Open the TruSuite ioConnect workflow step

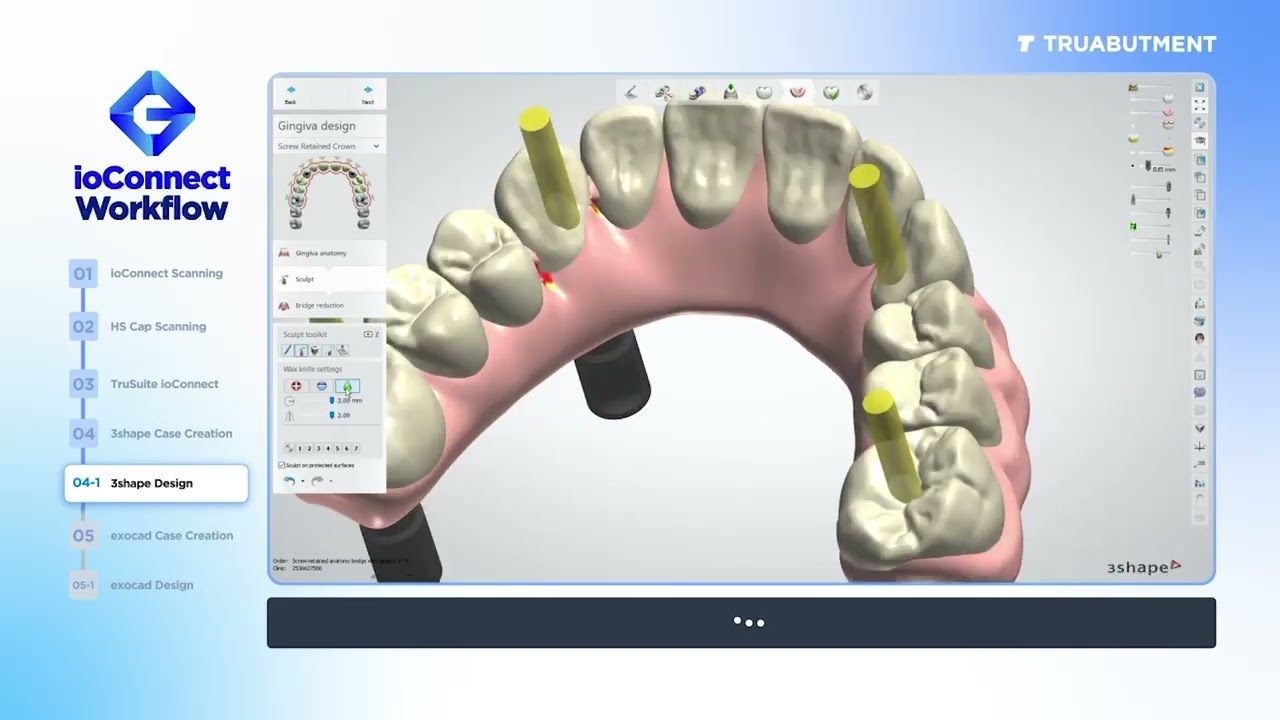(x=158, y=383)
